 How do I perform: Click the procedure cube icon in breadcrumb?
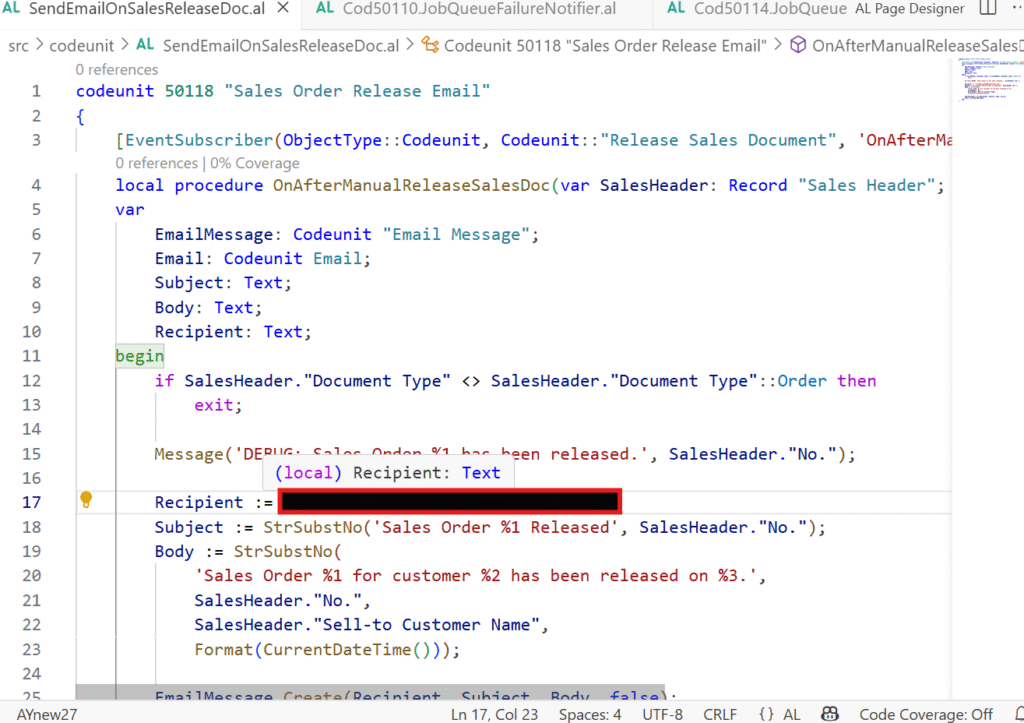click(799, 46)
